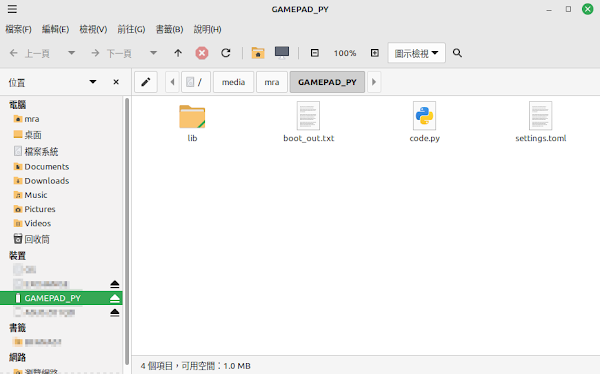The width and height of the screenshot is (600, 374).
Task: Zoom in with the plus icon
Action: [375, 53]
